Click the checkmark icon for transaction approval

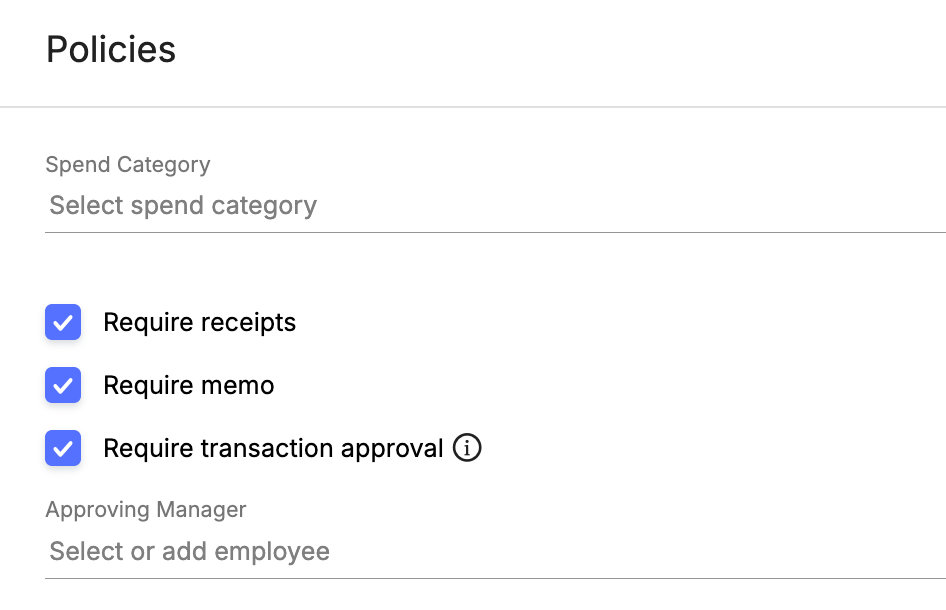[63, 449]
